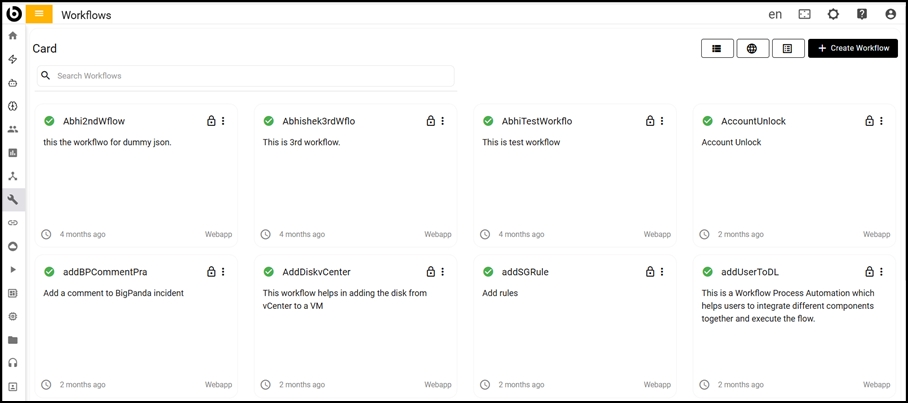Click the lock icon on AddDiskvCenter card
The width and height of the screenshot is (908, 403).
[x=431, y=272]
